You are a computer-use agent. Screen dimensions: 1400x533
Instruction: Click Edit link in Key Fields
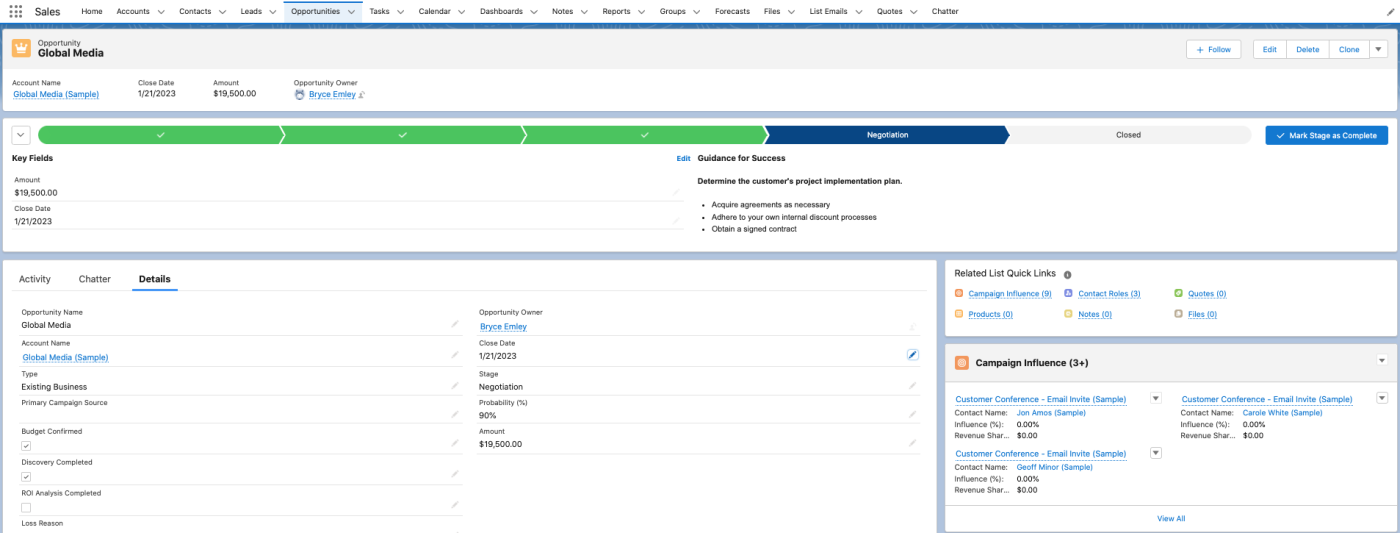(683, 158)
